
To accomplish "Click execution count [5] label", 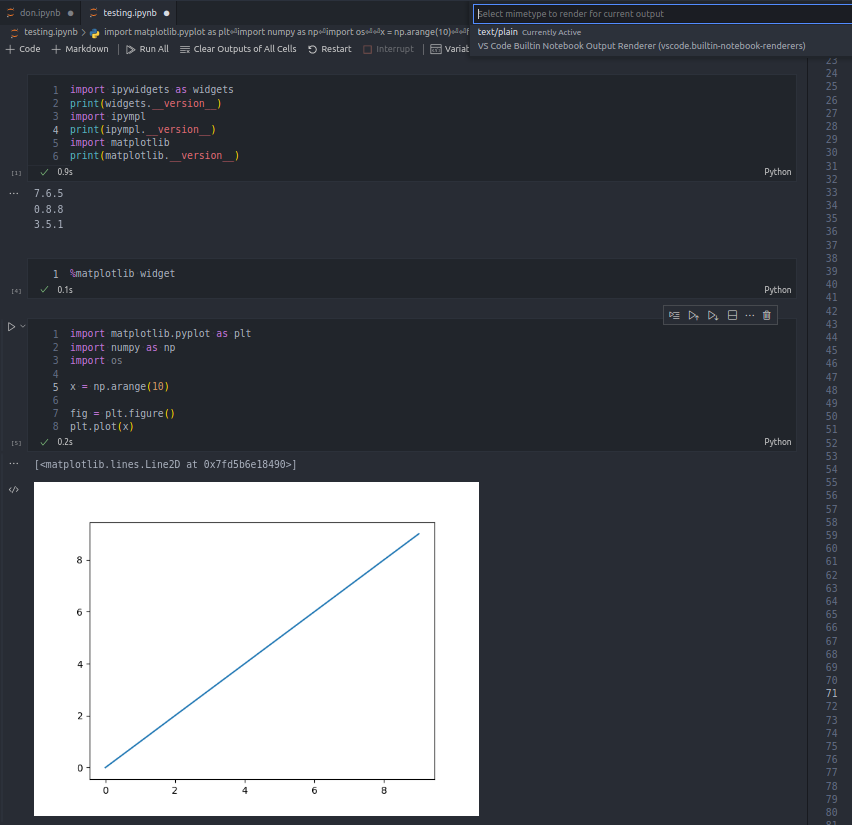I will [x=16, y=443].
